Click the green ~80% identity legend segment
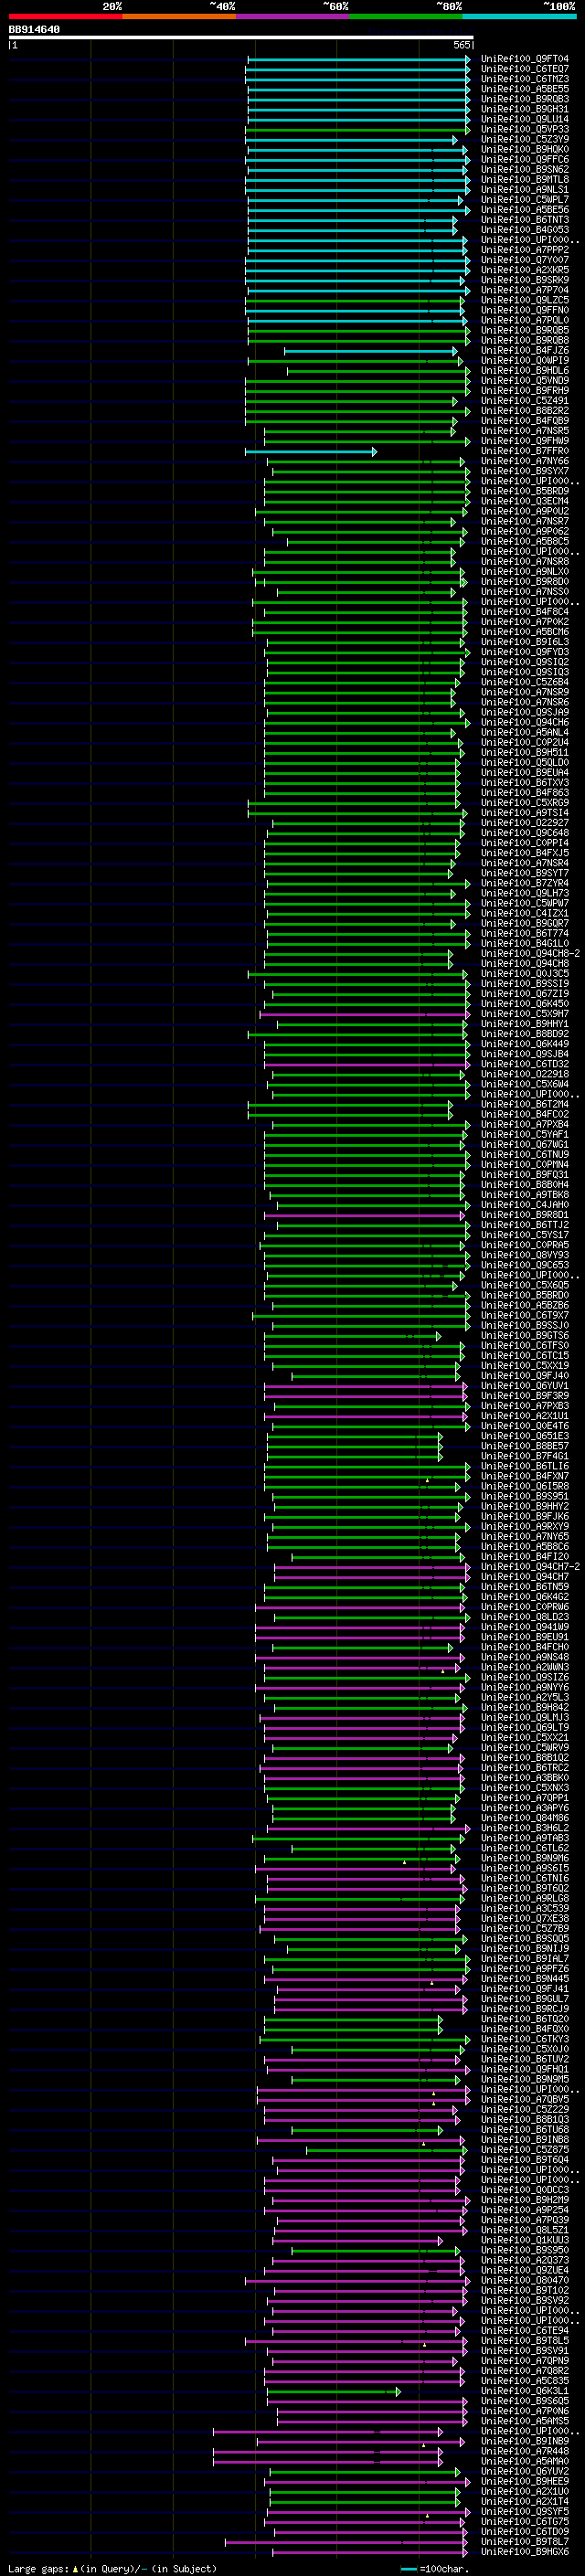Screen dimensions: 585x2576 coord(406,16)
